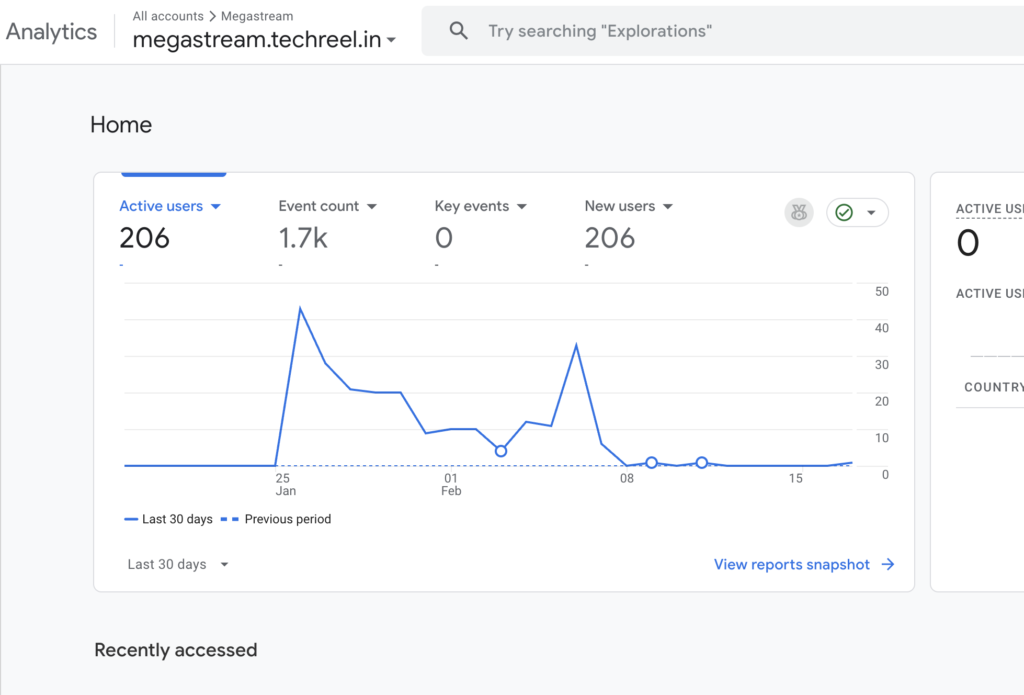
Task: Click the arrow icon beside View reports snapshot
Action: click(x=887, y=565)
